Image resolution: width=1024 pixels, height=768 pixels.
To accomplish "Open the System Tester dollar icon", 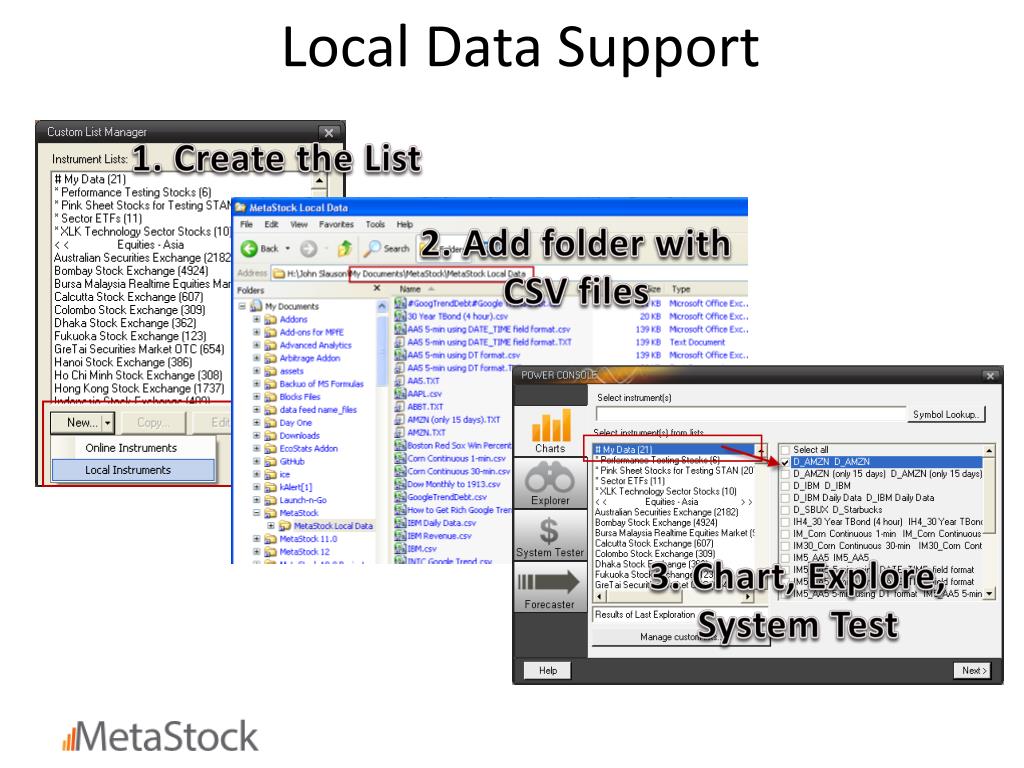I will (550, 536).
